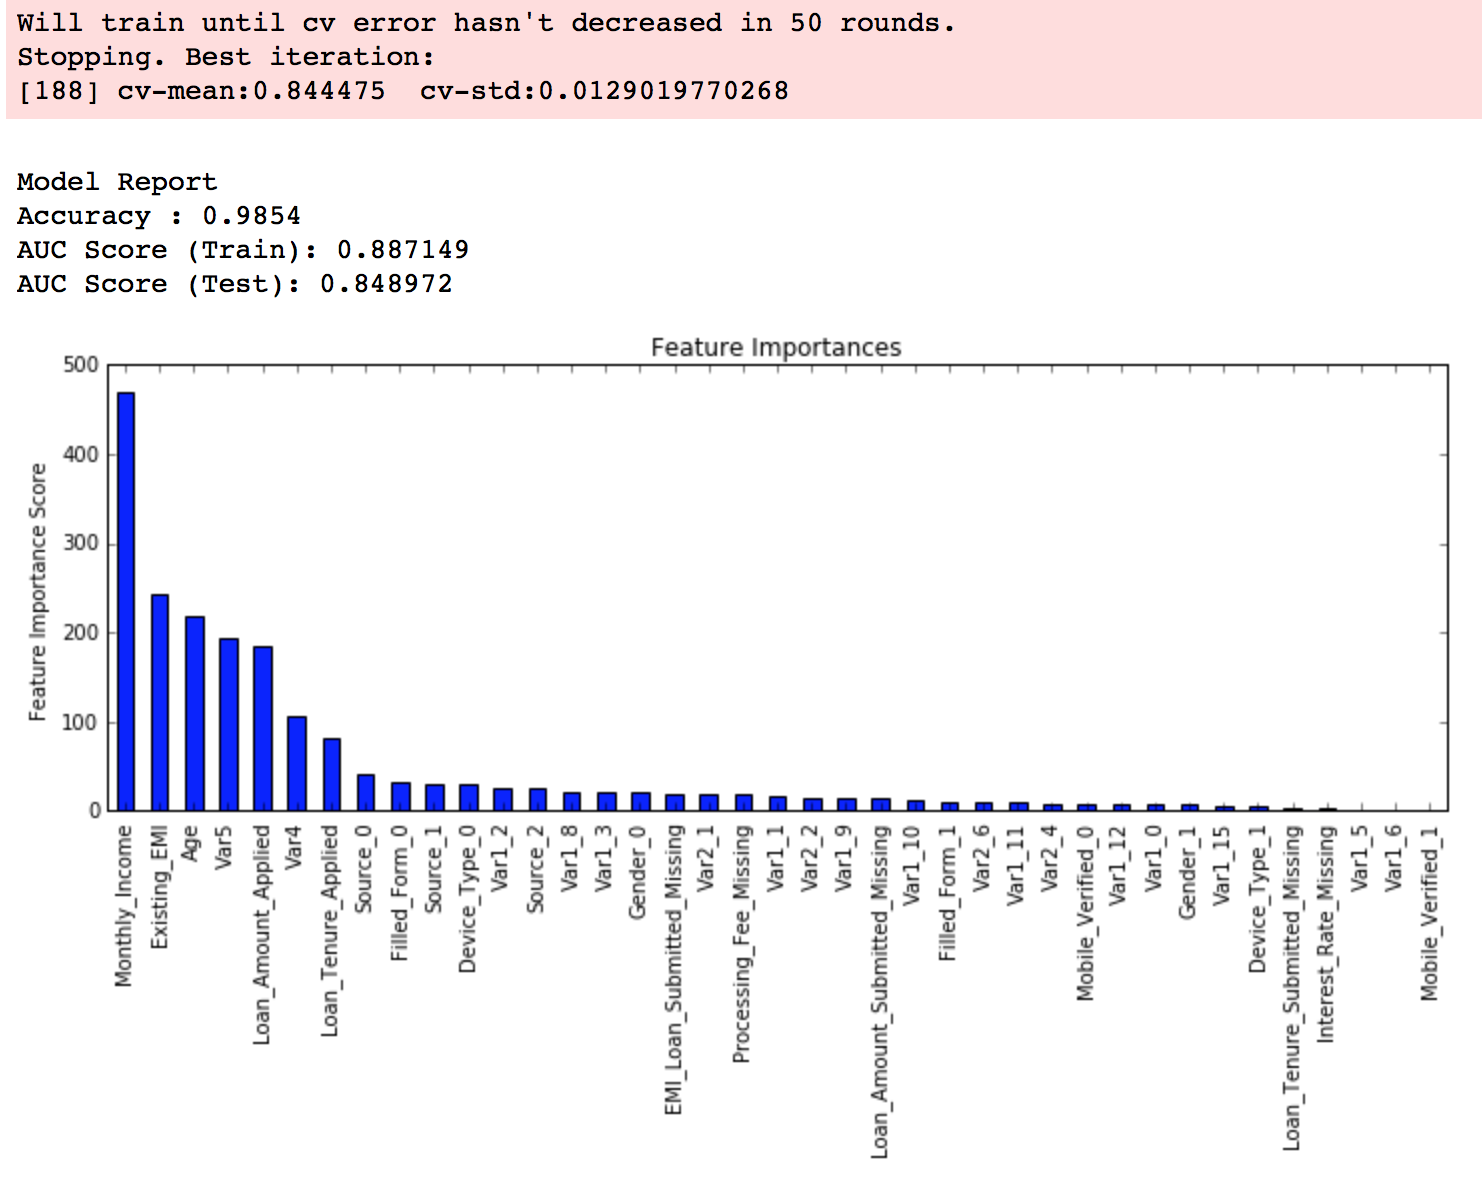Select the Source_0 bar
This screenshot has width=1482, height=1182.
(x=366, y=792)
